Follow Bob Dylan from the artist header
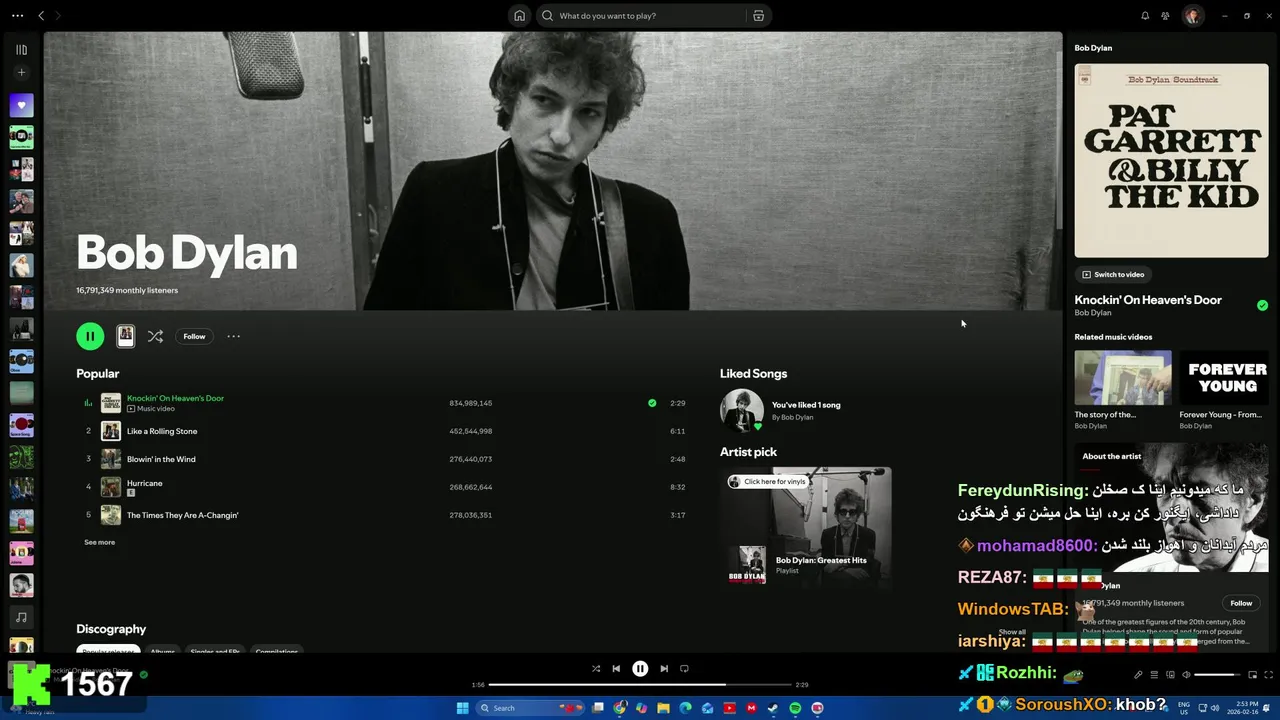This screenshot has height=720, width=1280. coord(194,336)
